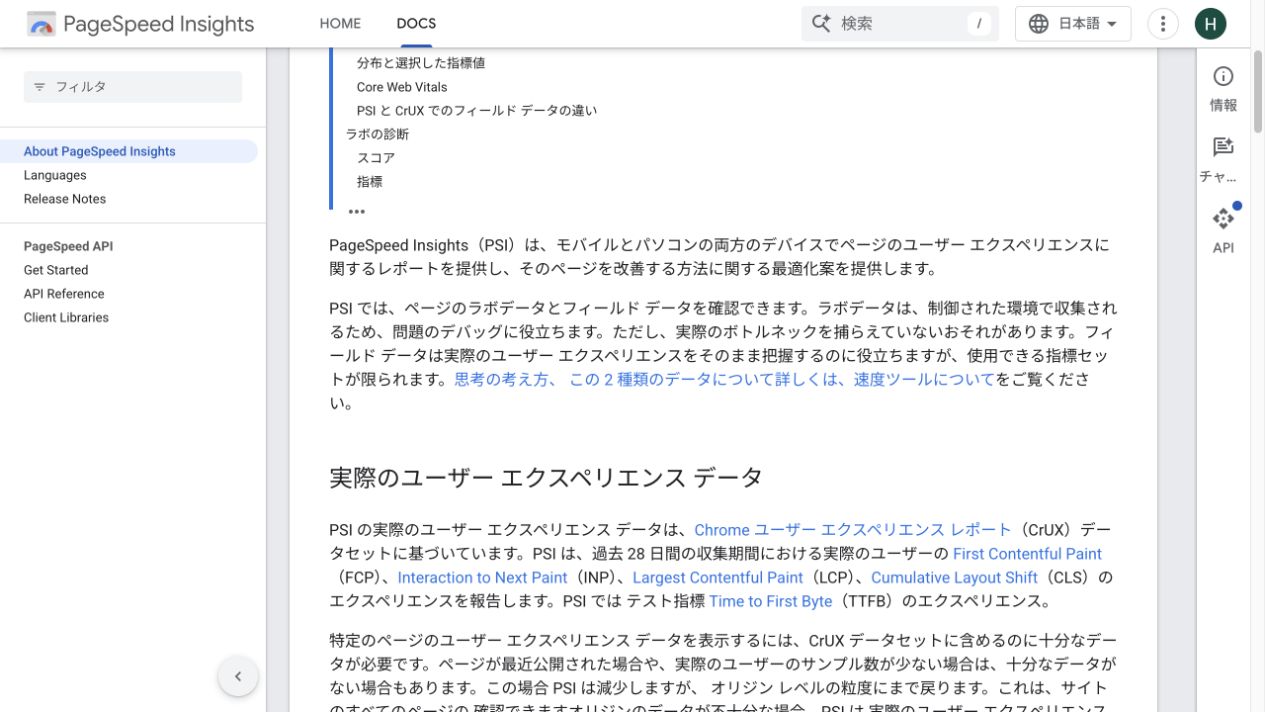Image resolution: width=1265 pixels, height=712 pixels.
Task: Jump to ラボの診断 in contents
Action: [x=377, y=134]
